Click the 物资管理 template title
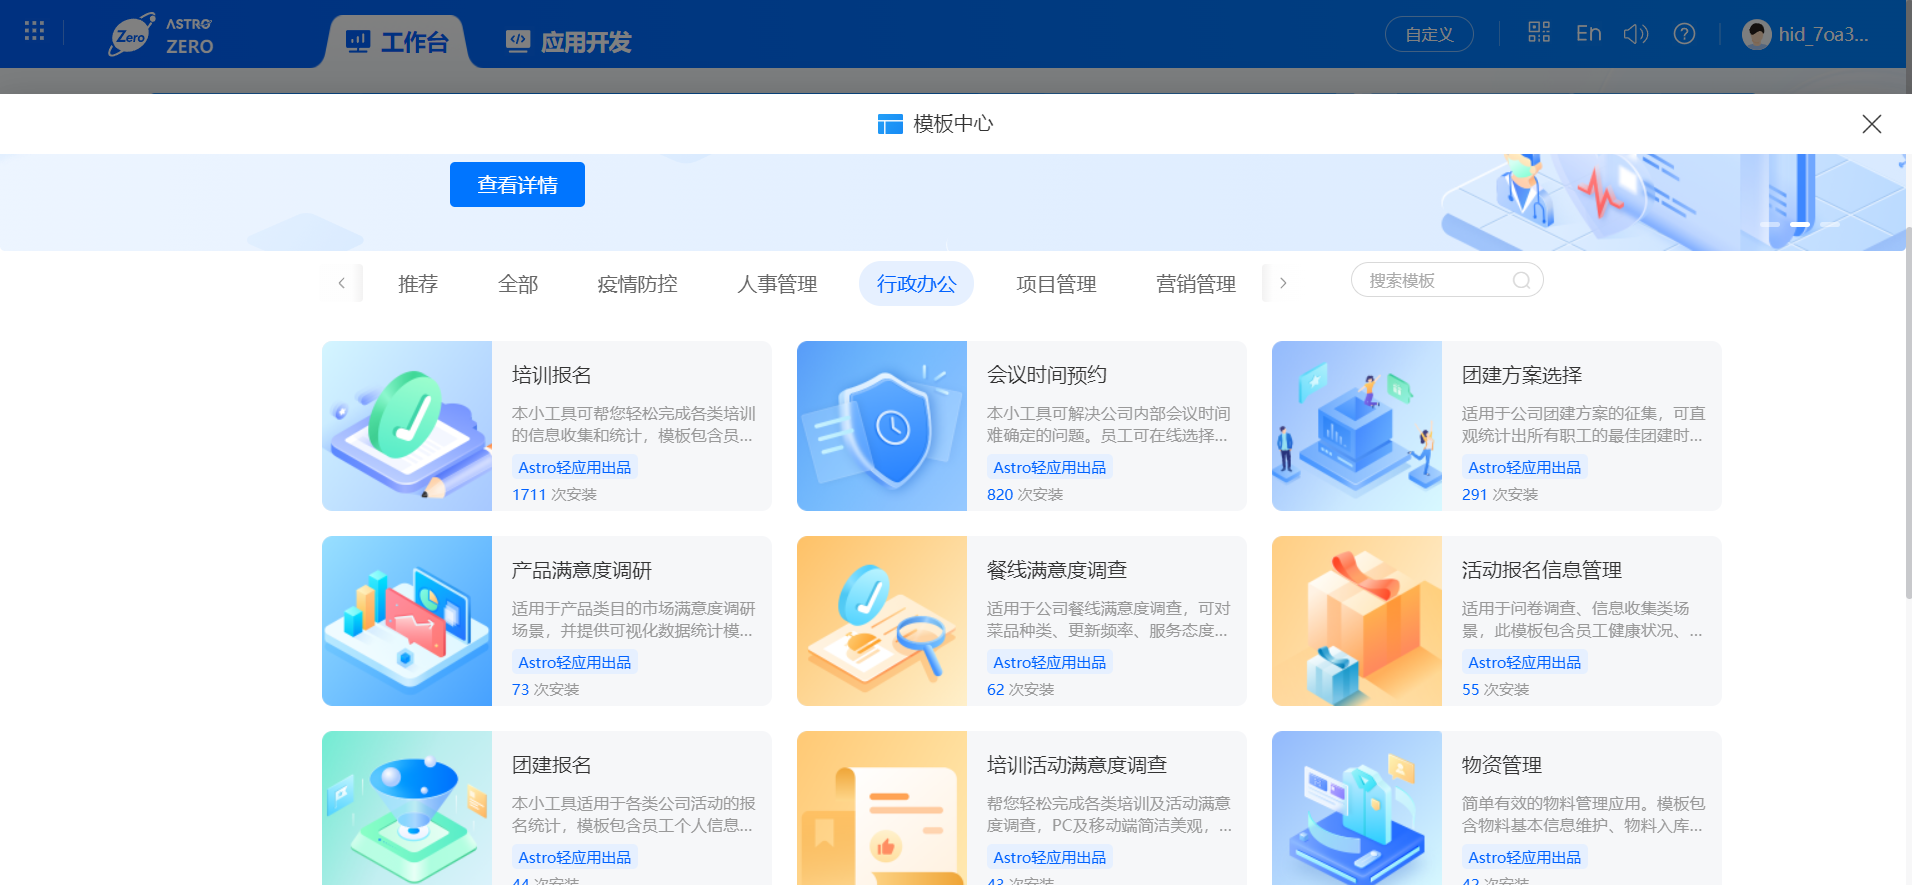The height and width of the screenshot is (885, 1912). [x=1502, y=765]
